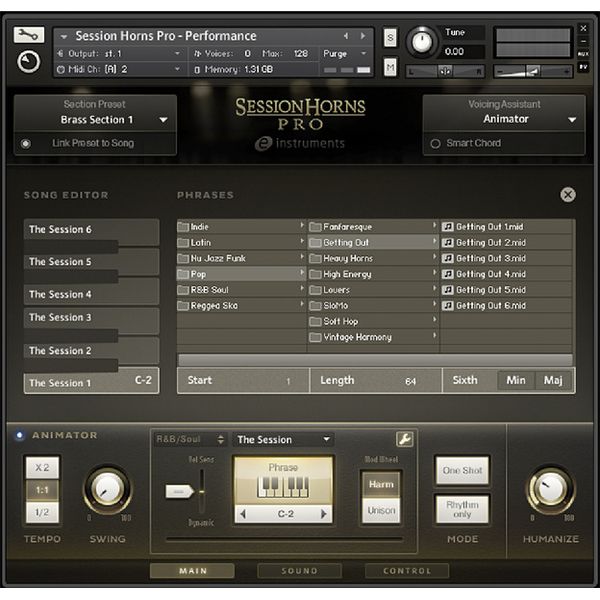
Task: Open the Output st.1 dropdown
Action: click(119, 54)
